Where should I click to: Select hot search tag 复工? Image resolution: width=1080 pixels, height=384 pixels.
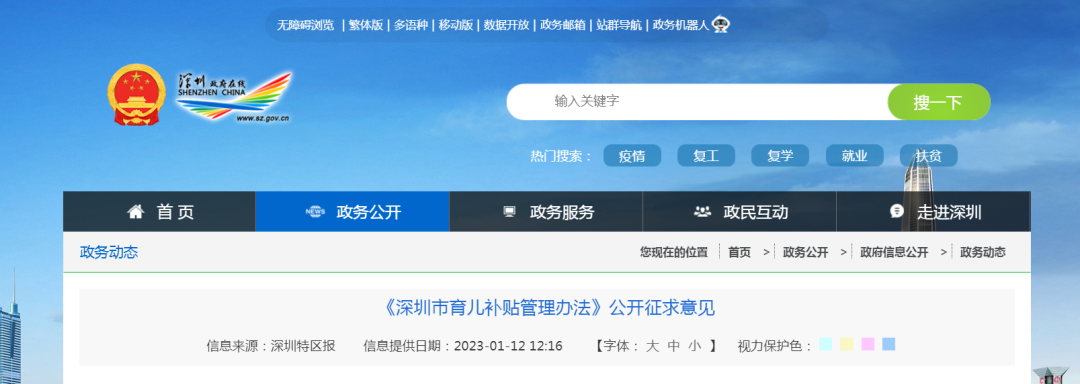click(706, 156)
